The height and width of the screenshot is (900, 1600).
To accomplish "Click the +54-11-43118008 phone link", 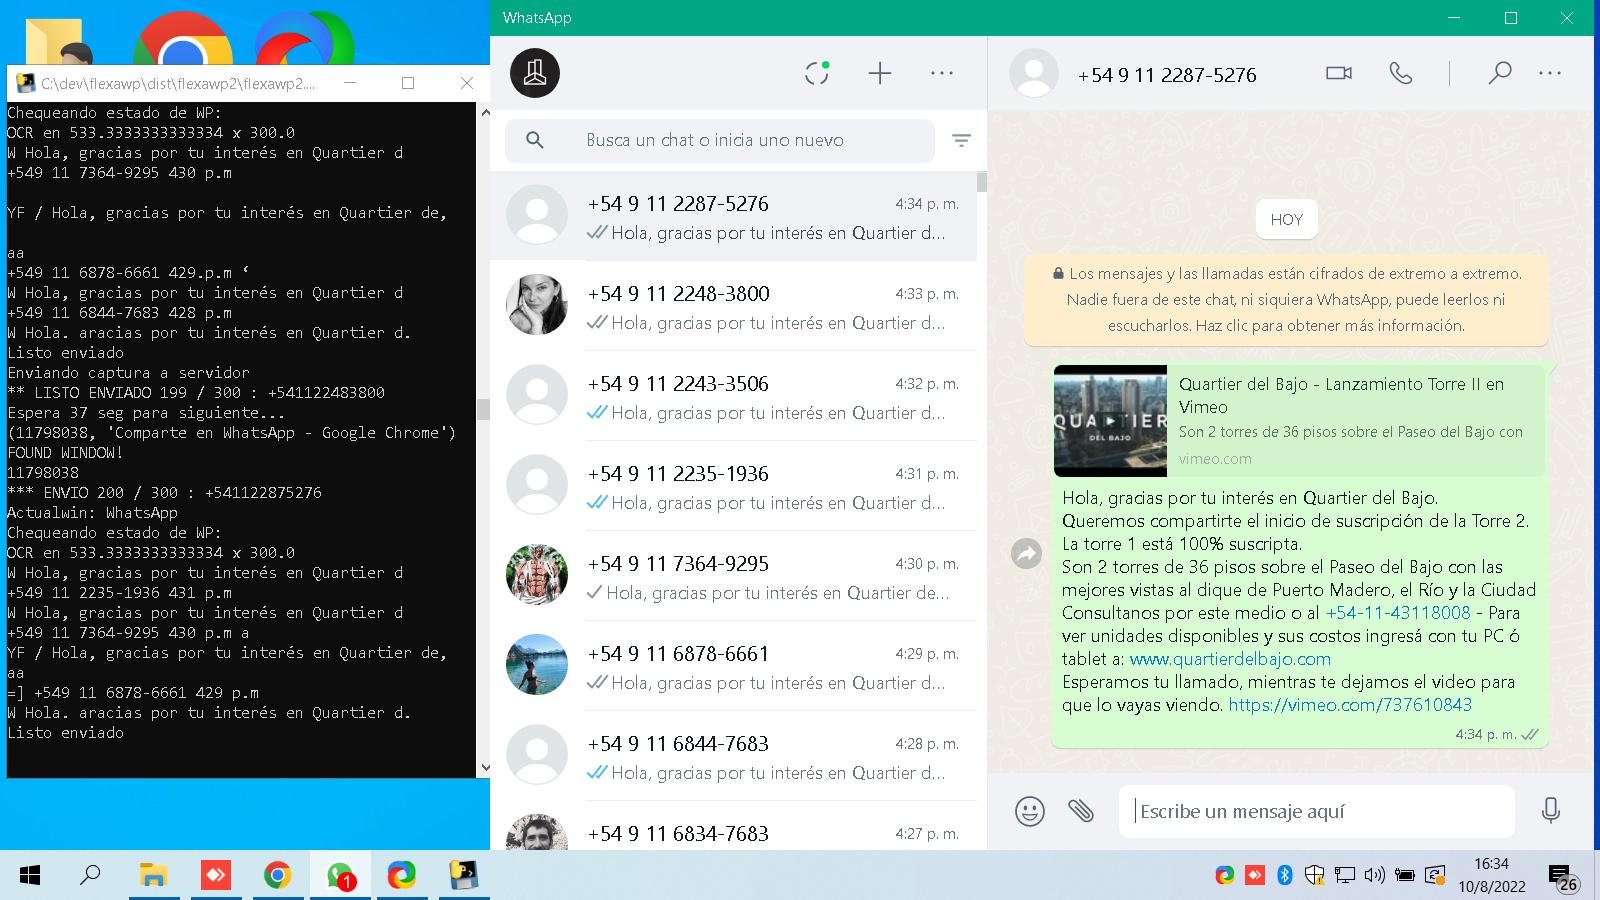I will pos(1398,613).
